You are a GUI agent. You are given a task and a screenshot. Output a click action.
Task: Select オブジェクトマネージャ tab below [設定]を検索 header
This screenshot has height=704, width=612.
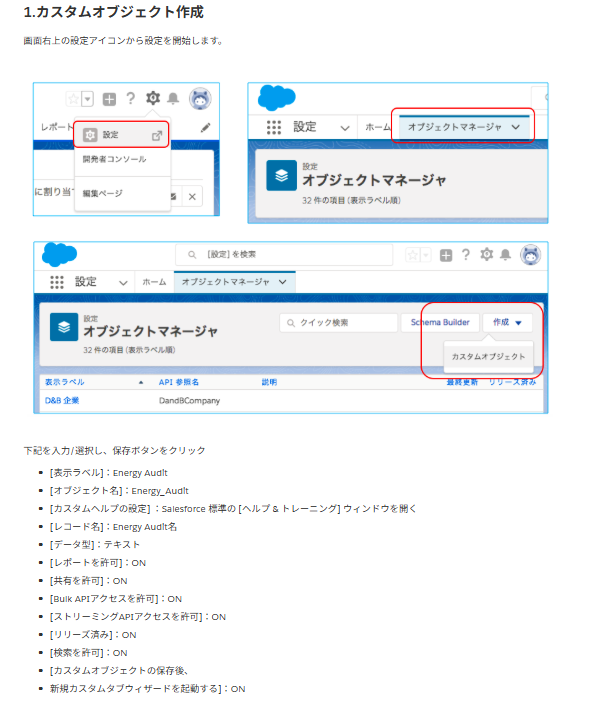pyautogui.click(x=235, y=282)
